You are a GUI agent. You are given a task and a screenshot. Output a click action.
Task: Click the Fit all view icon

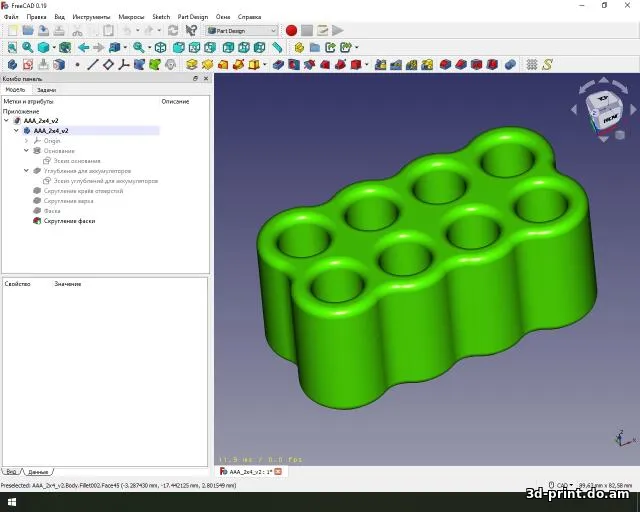tap(12, 48)
